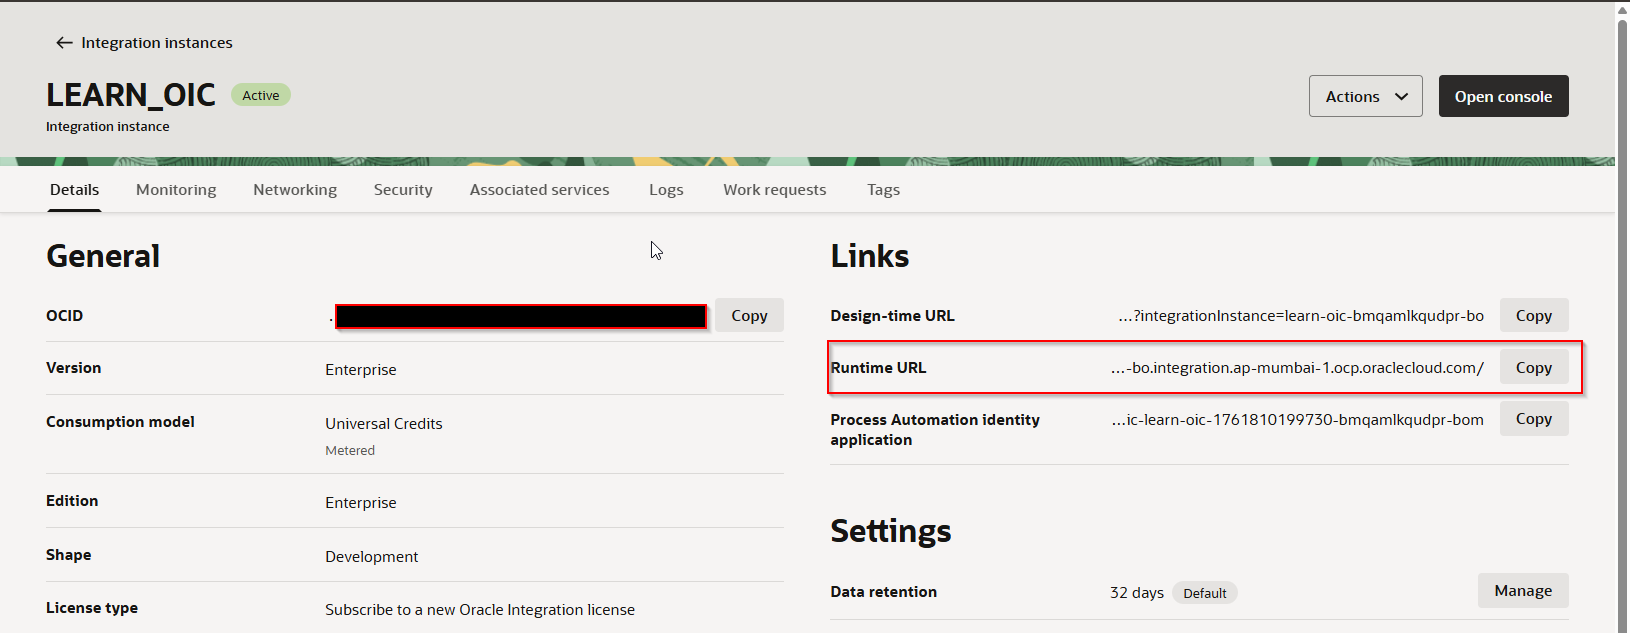Open the Actions dropdown menu
Viewport: 1630px width, 633px height.
(x=1365, y=97)
